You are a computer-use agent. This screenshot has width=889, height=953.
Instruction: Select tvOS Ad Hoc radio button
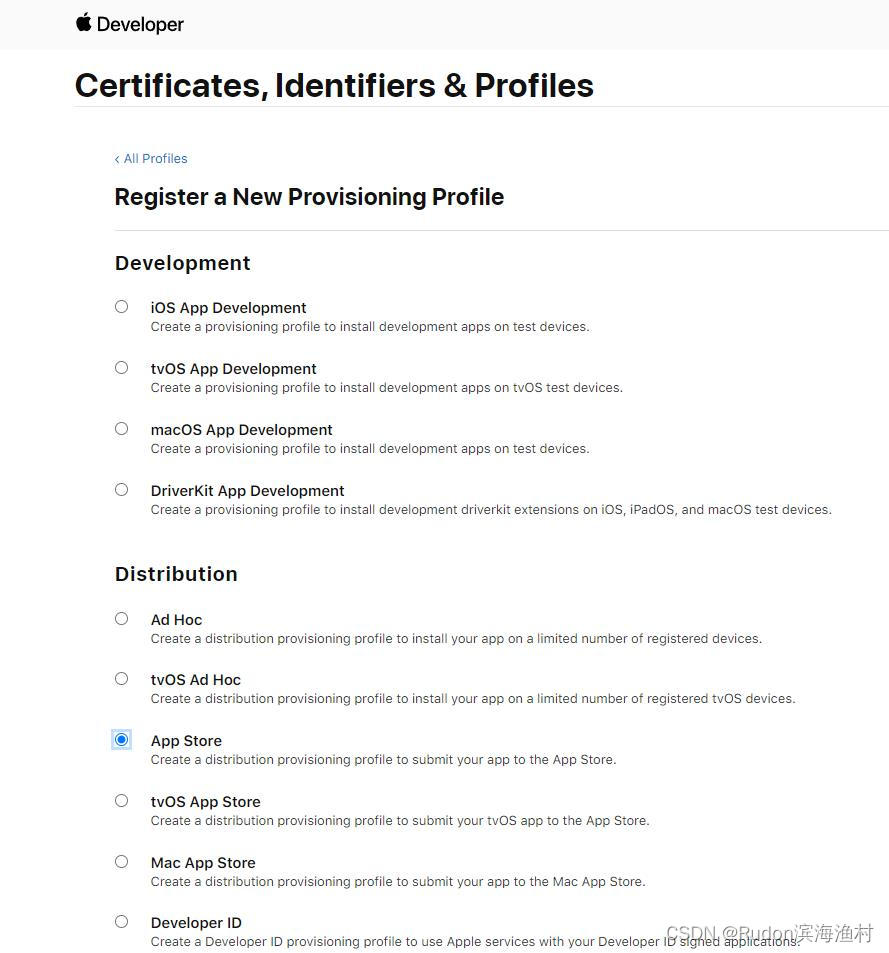pyautogui.click(x=122, y=678)
